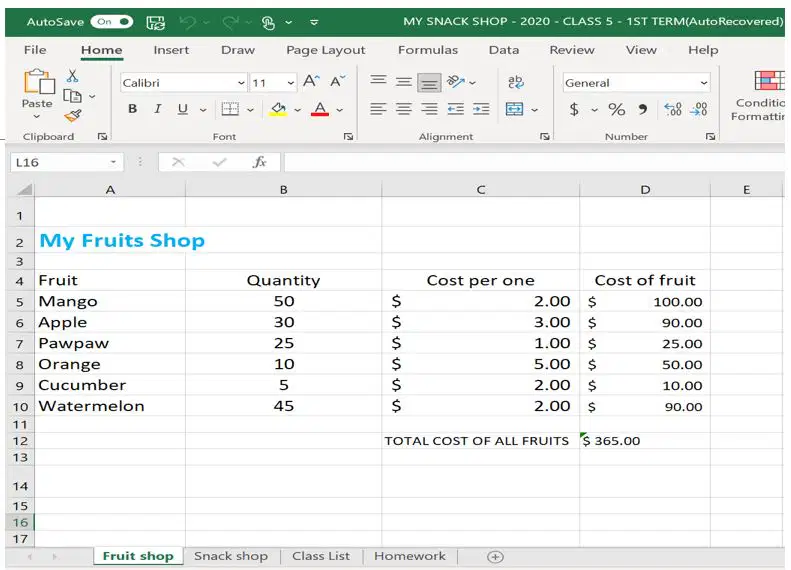
Task: Expand the Paste options arrow
Action: click(37, 117)
